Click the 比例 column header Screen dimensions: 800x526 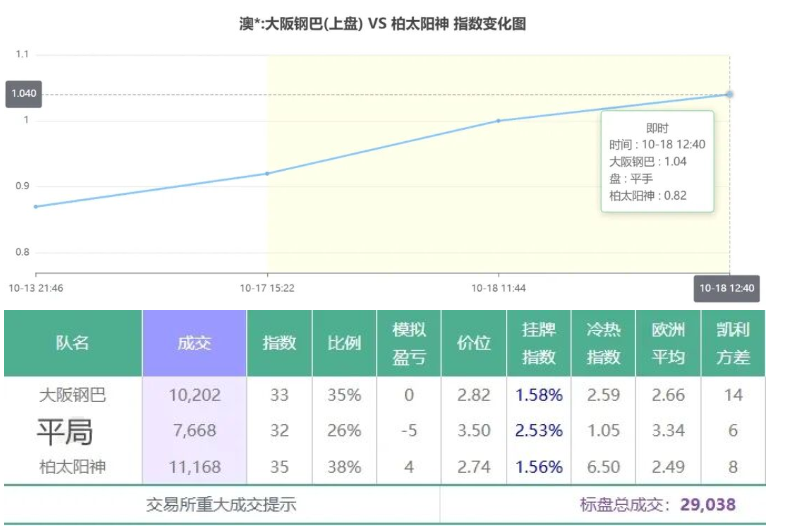click(344, 343)
